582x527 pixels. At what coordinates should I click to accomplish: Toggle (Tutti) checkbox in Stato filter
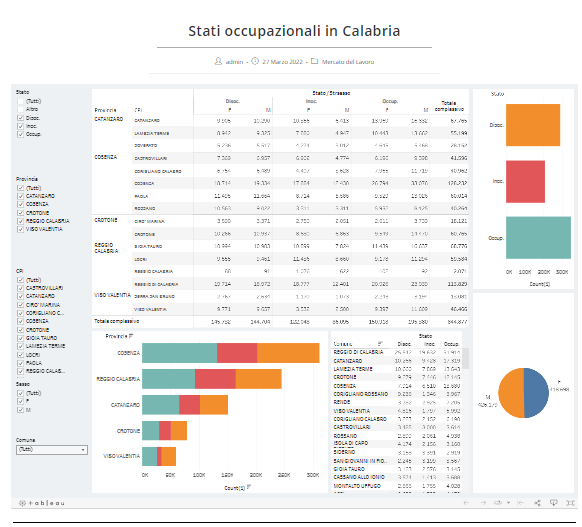[20, 101]
